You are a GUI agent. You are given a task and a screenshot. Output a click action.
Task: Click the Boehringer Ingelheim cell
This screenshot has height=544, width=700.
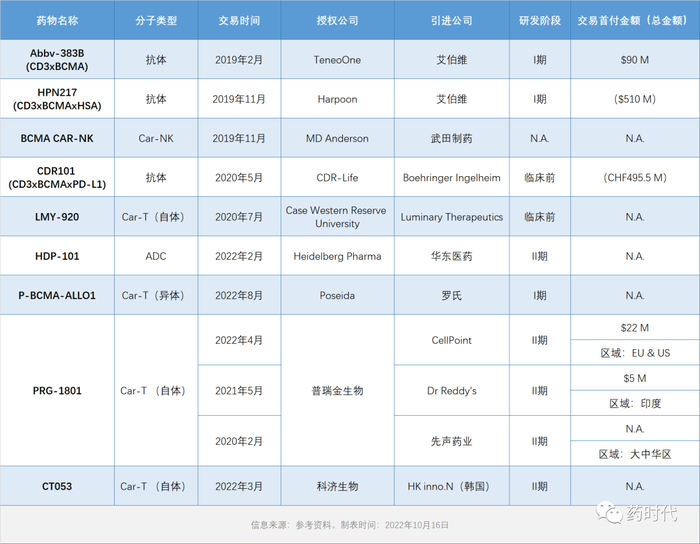point(452,178)
